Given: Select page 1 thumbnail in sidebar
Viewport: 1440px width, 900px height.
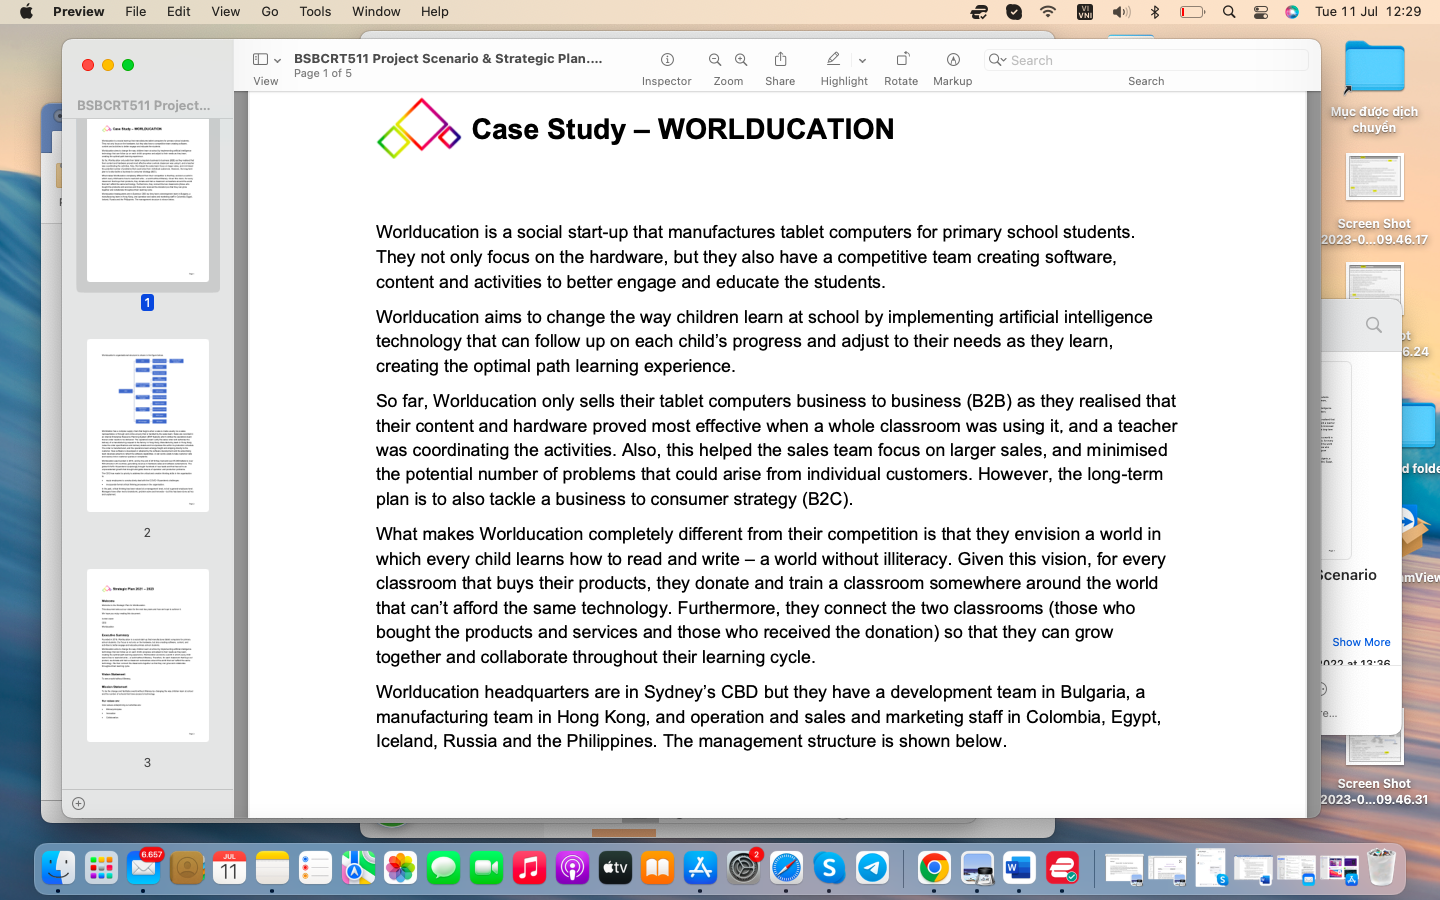Looking at the screenshot, I should click(x=148, y=200).
